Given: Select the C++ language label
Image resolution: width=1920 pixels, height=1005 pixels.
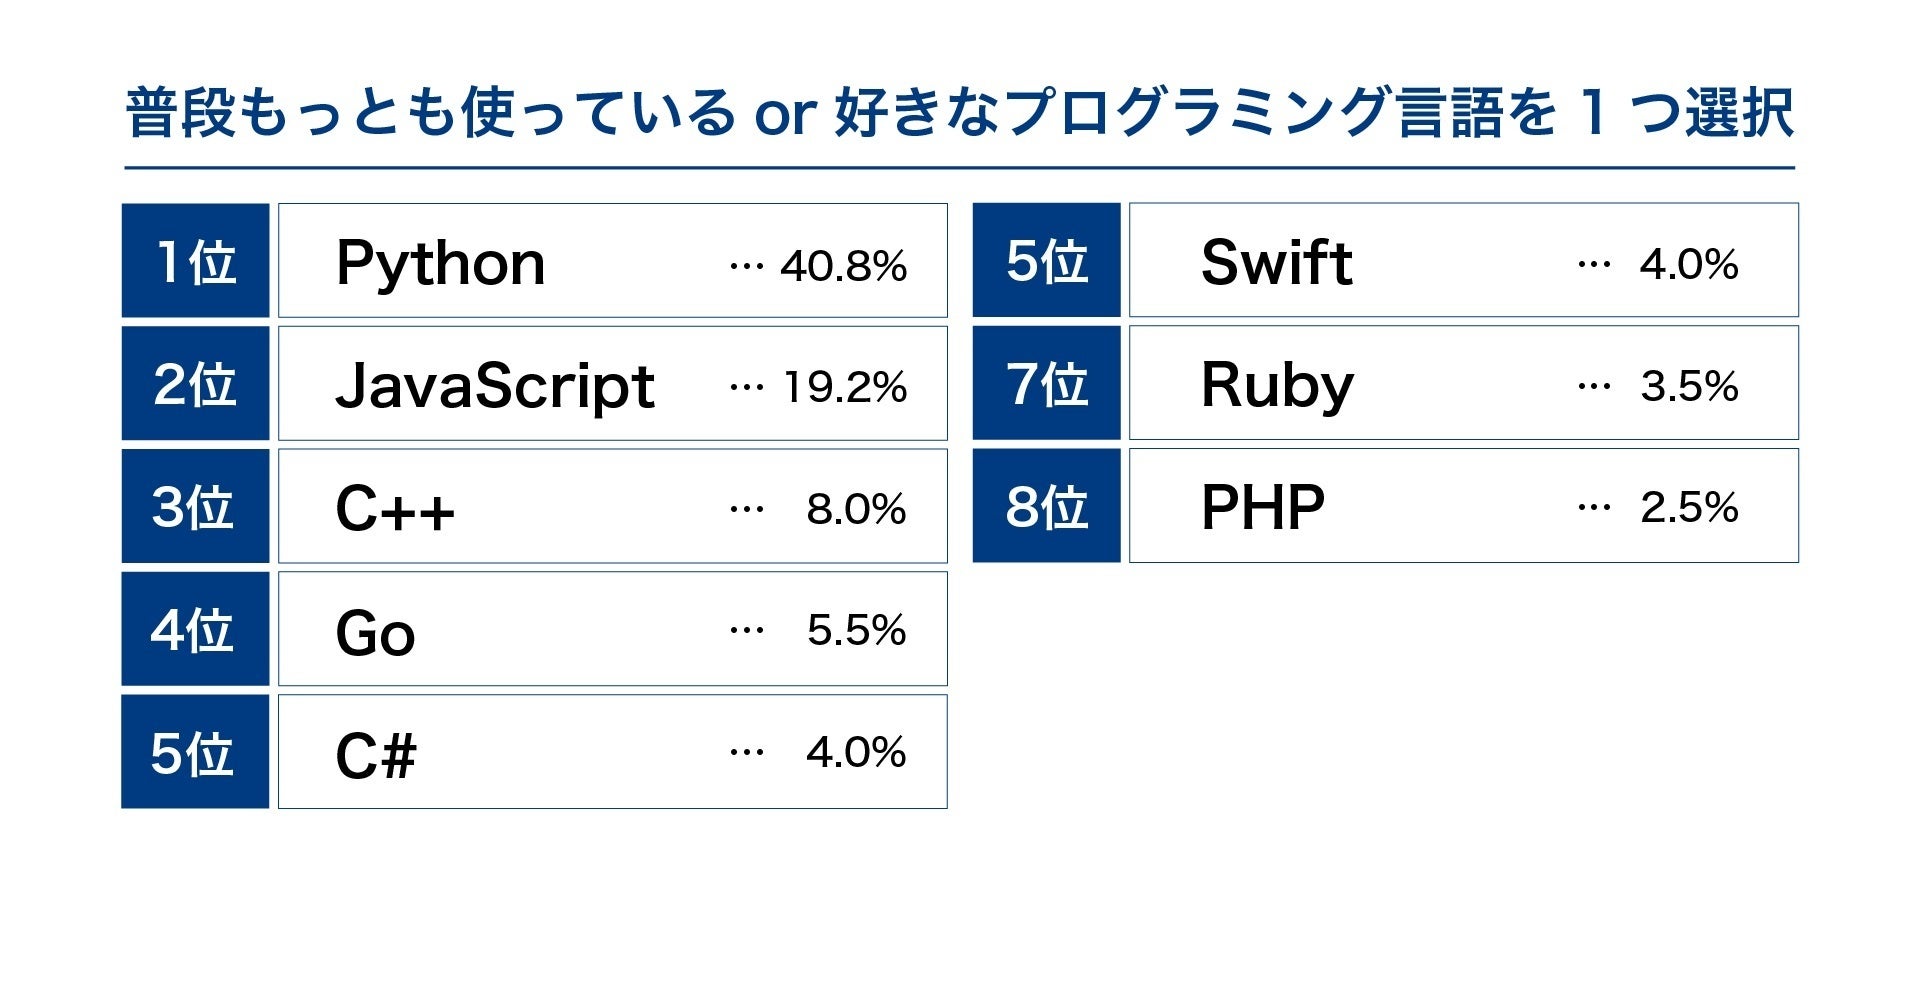Looking at the screenshot, I should (x=394, y=509).
